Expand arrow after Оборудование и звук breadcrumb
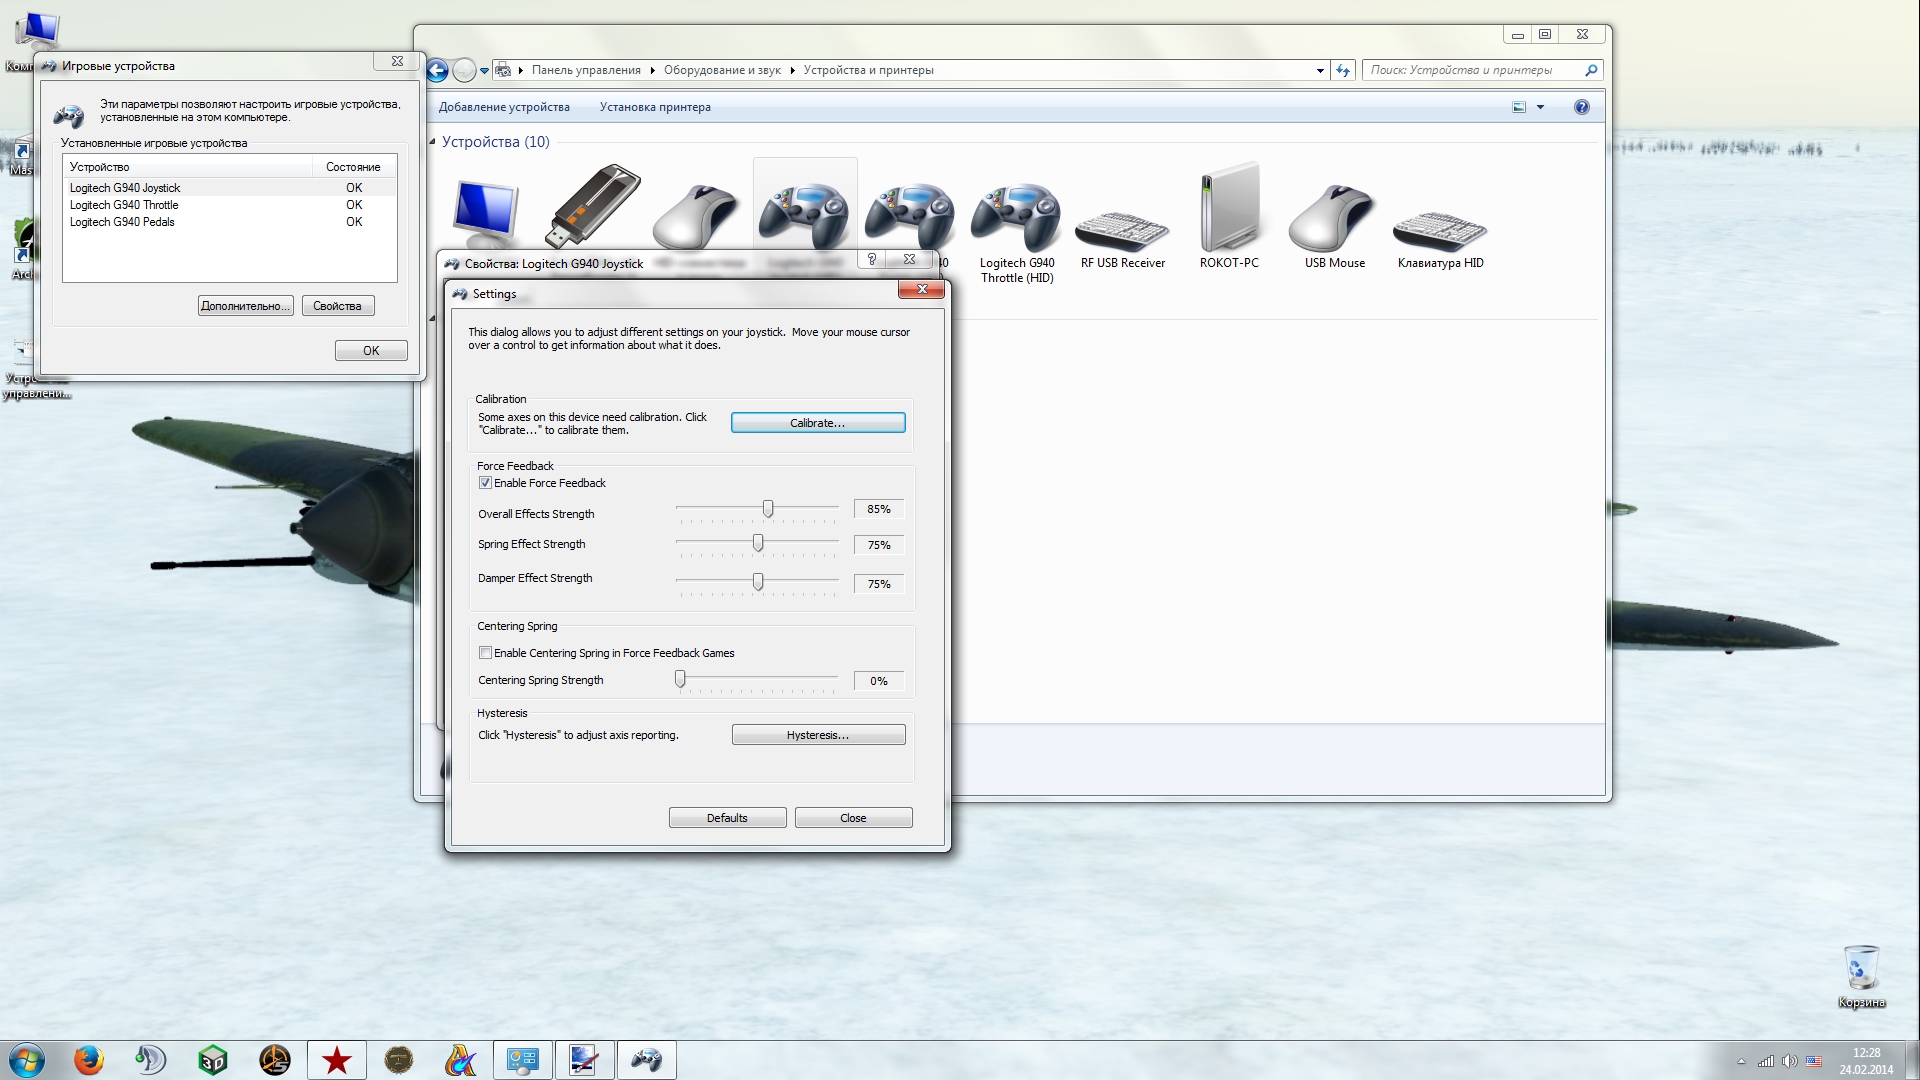The image size is (1920, 1080). tap(793, 70)
